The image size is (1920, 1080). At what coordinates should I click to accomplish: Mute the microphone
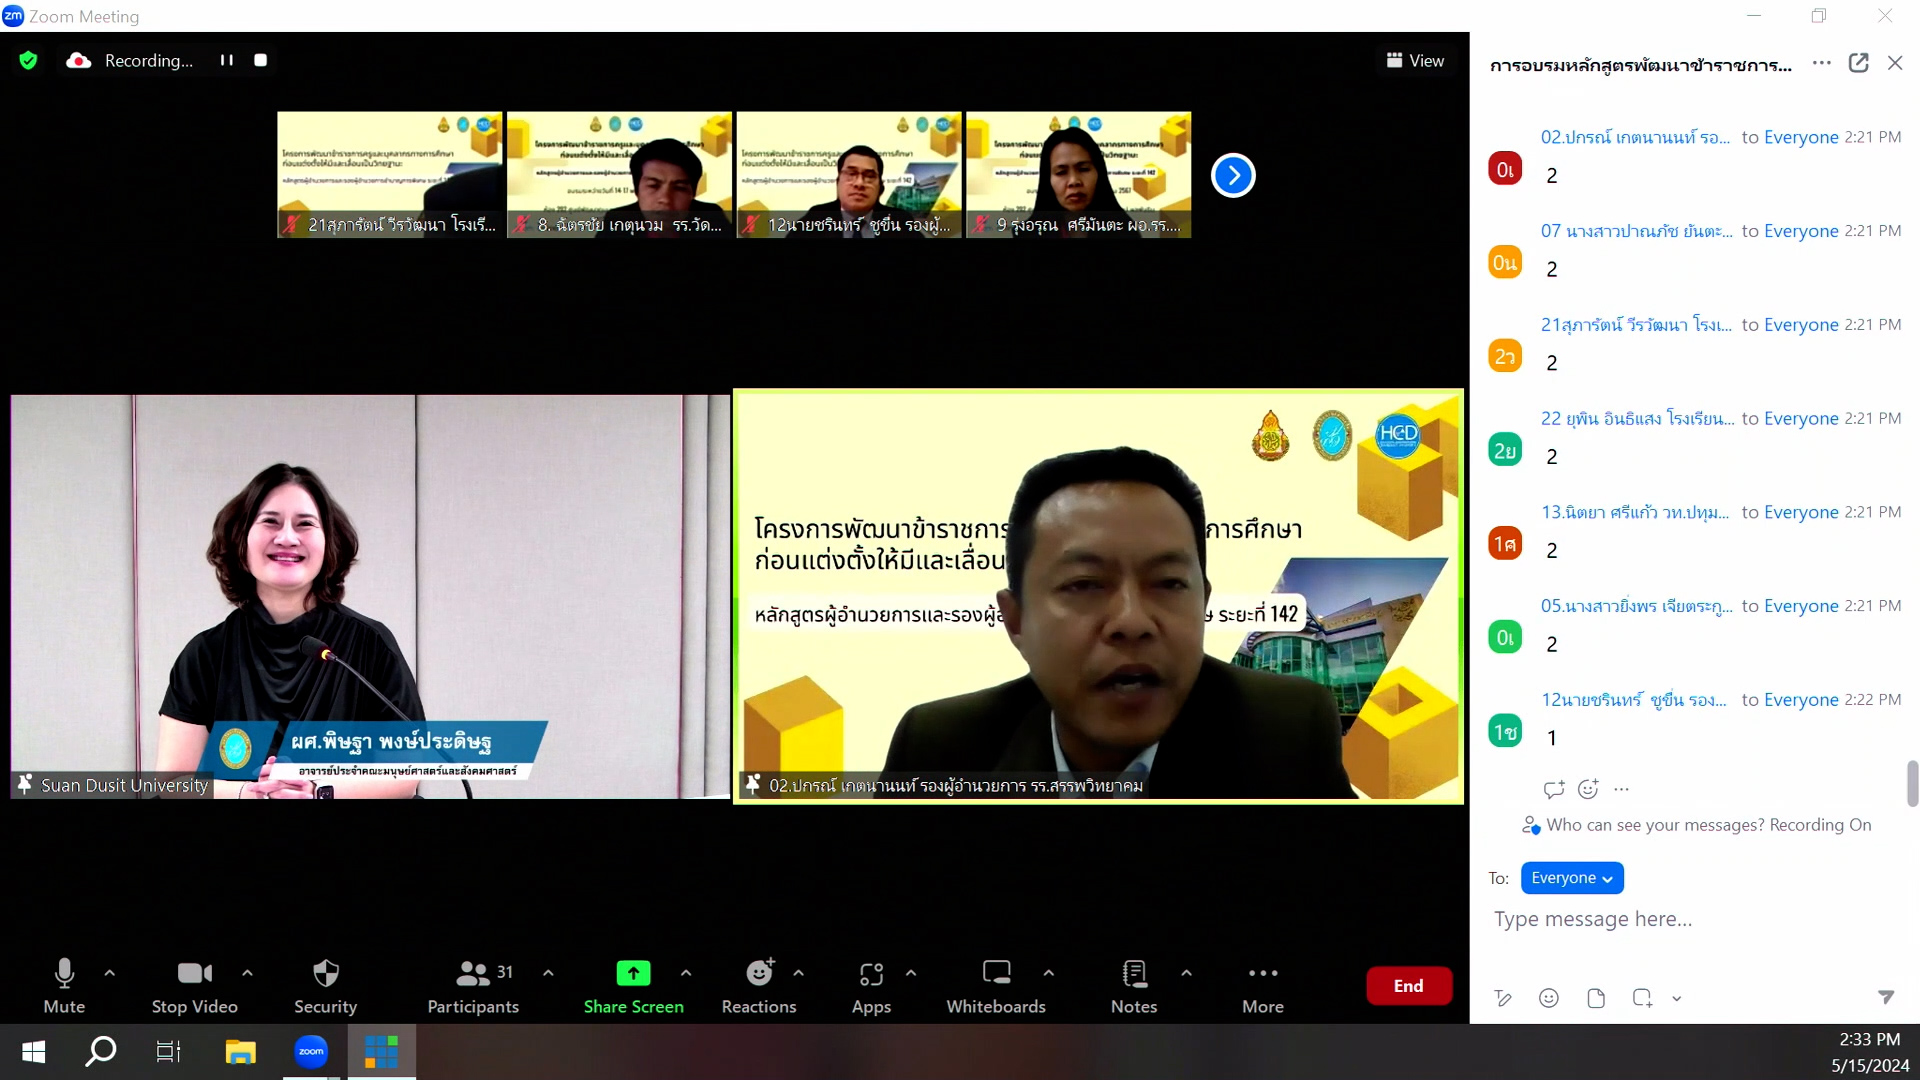point(64,986)
